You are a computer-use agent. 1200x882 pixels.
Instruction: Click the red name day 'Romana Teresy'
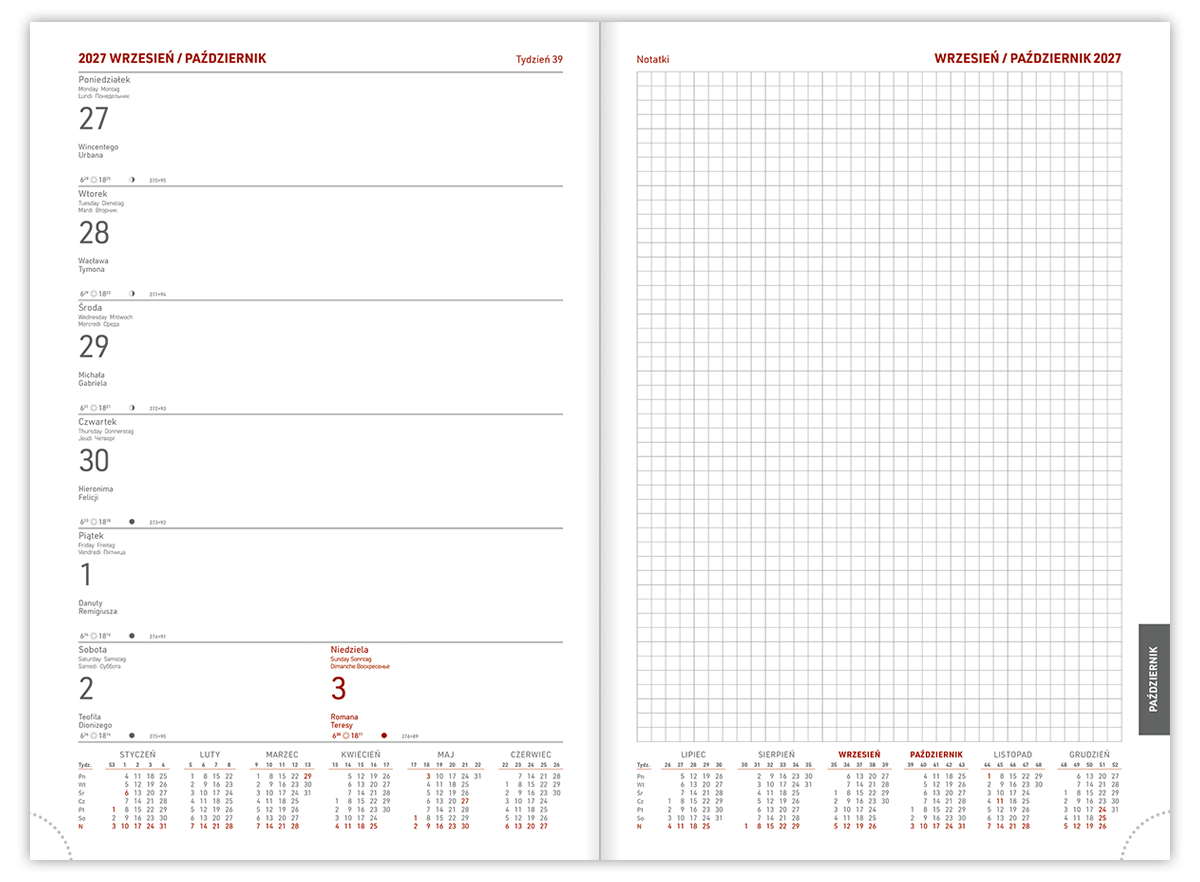(345, 721)
